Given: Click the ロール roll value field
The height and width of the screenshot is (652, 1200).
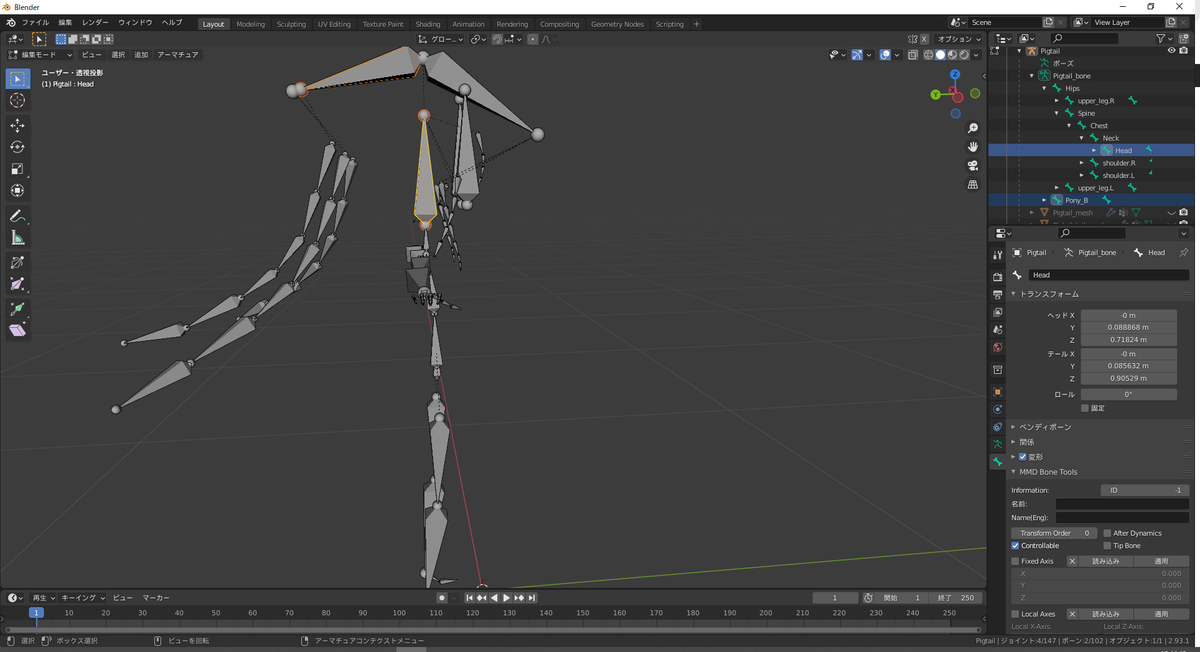Looking at the screenshot, I should point(1128,394).
